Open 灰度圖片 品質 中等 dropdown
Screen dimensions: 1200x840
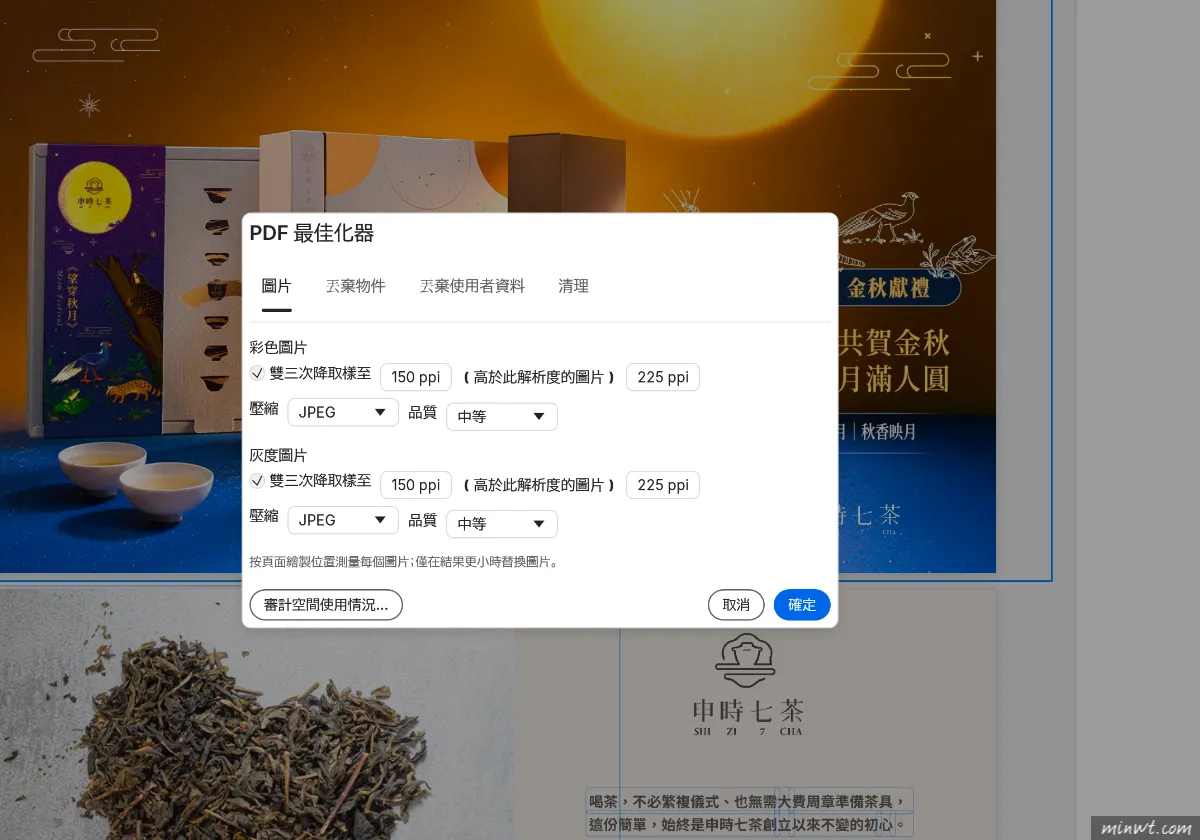point(502,524)
